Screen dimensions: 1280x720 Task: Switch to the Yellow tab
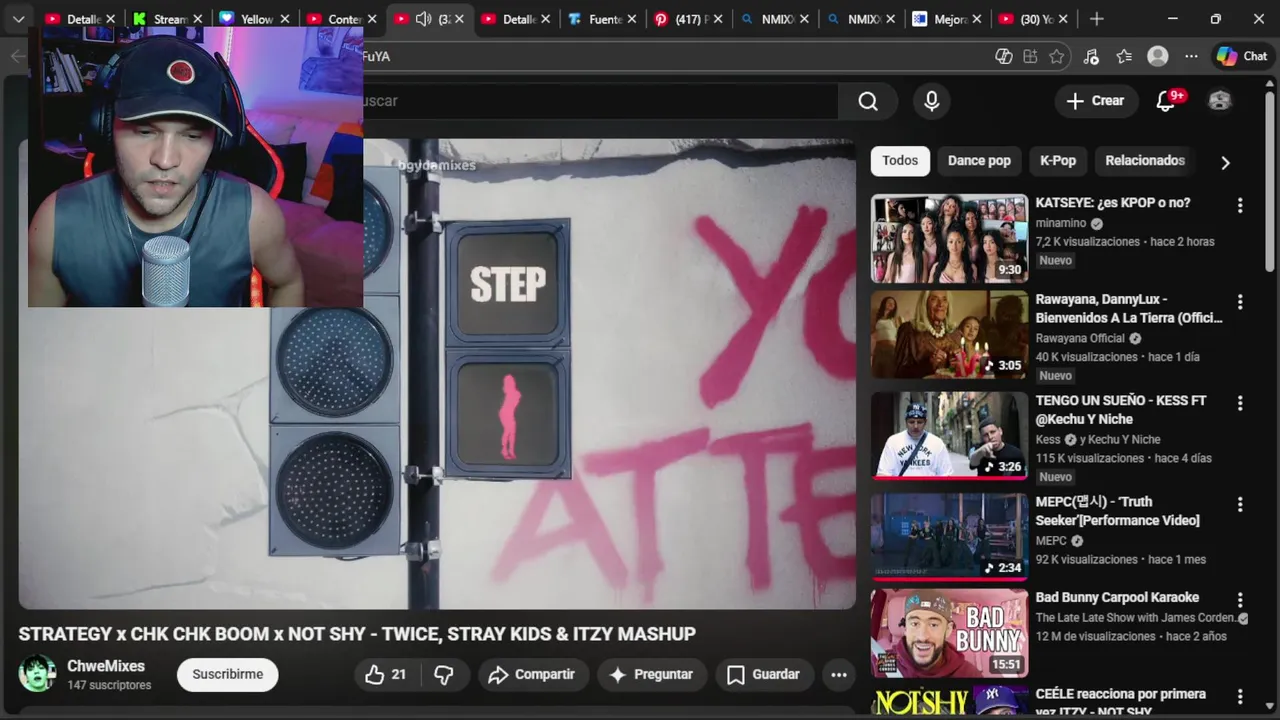[x=254, y=19]
